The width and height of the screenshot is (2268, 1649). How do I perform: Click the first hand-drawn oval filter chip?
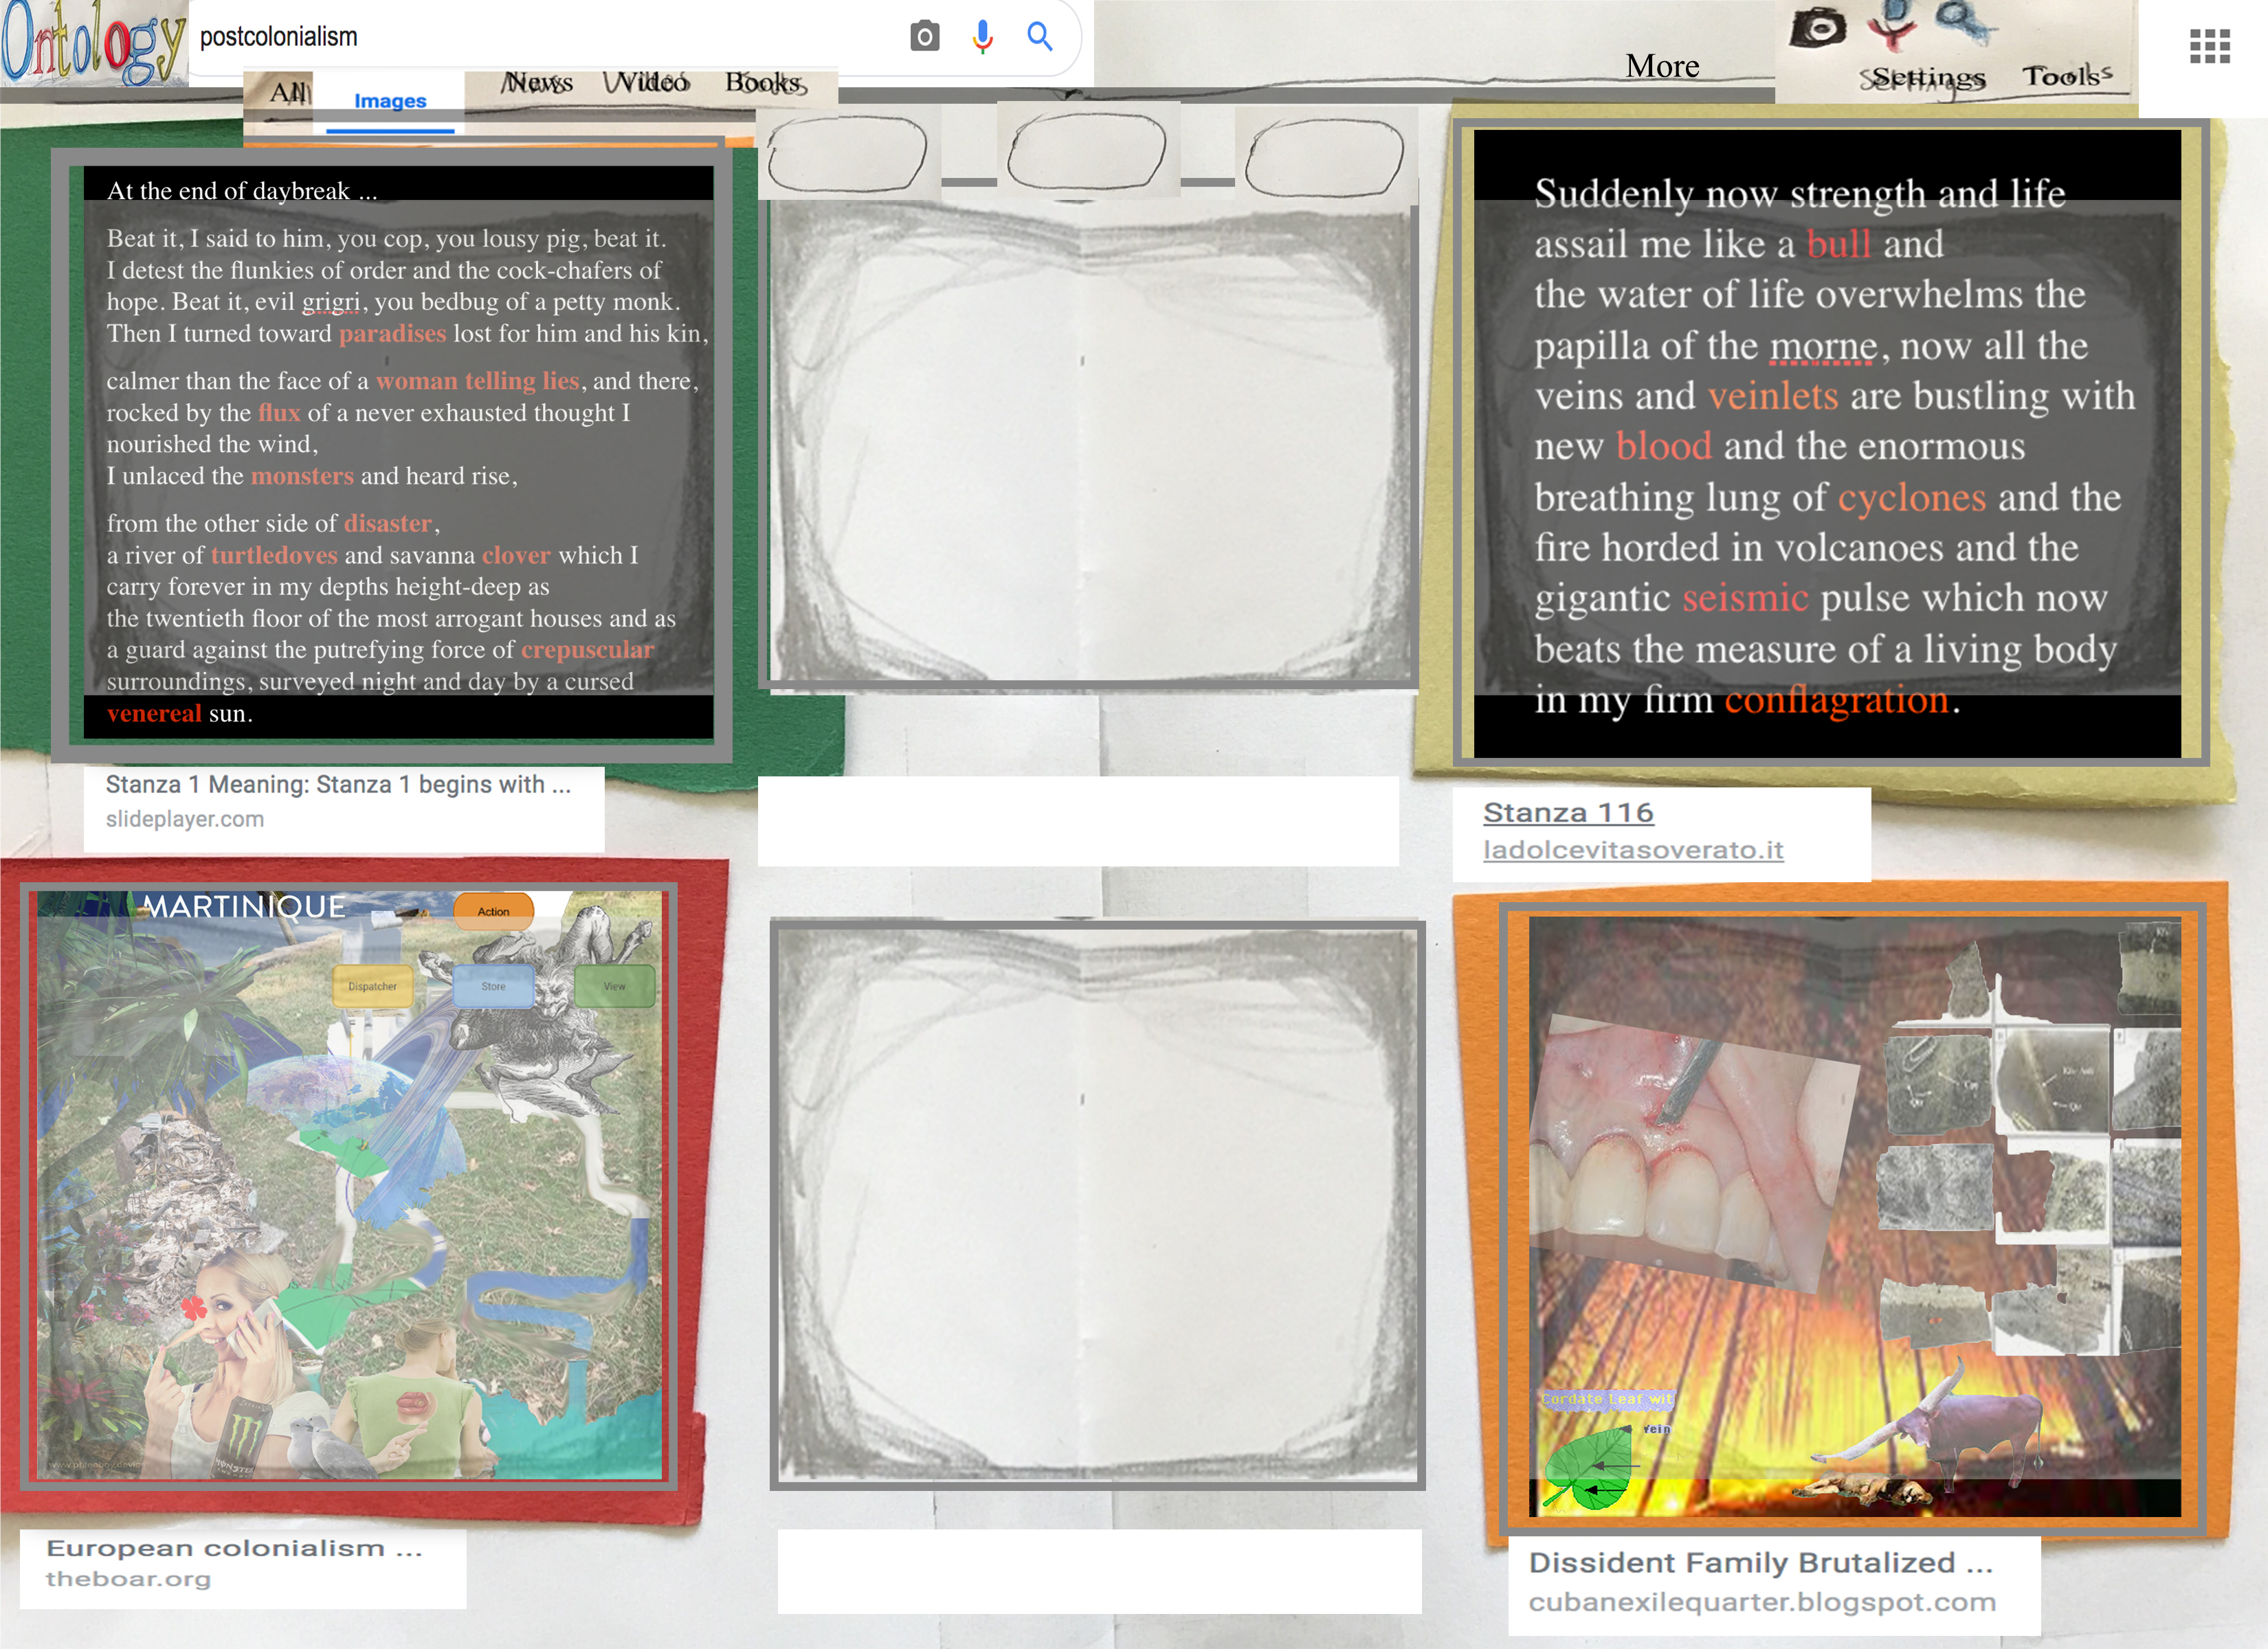(x=847, y=154)
